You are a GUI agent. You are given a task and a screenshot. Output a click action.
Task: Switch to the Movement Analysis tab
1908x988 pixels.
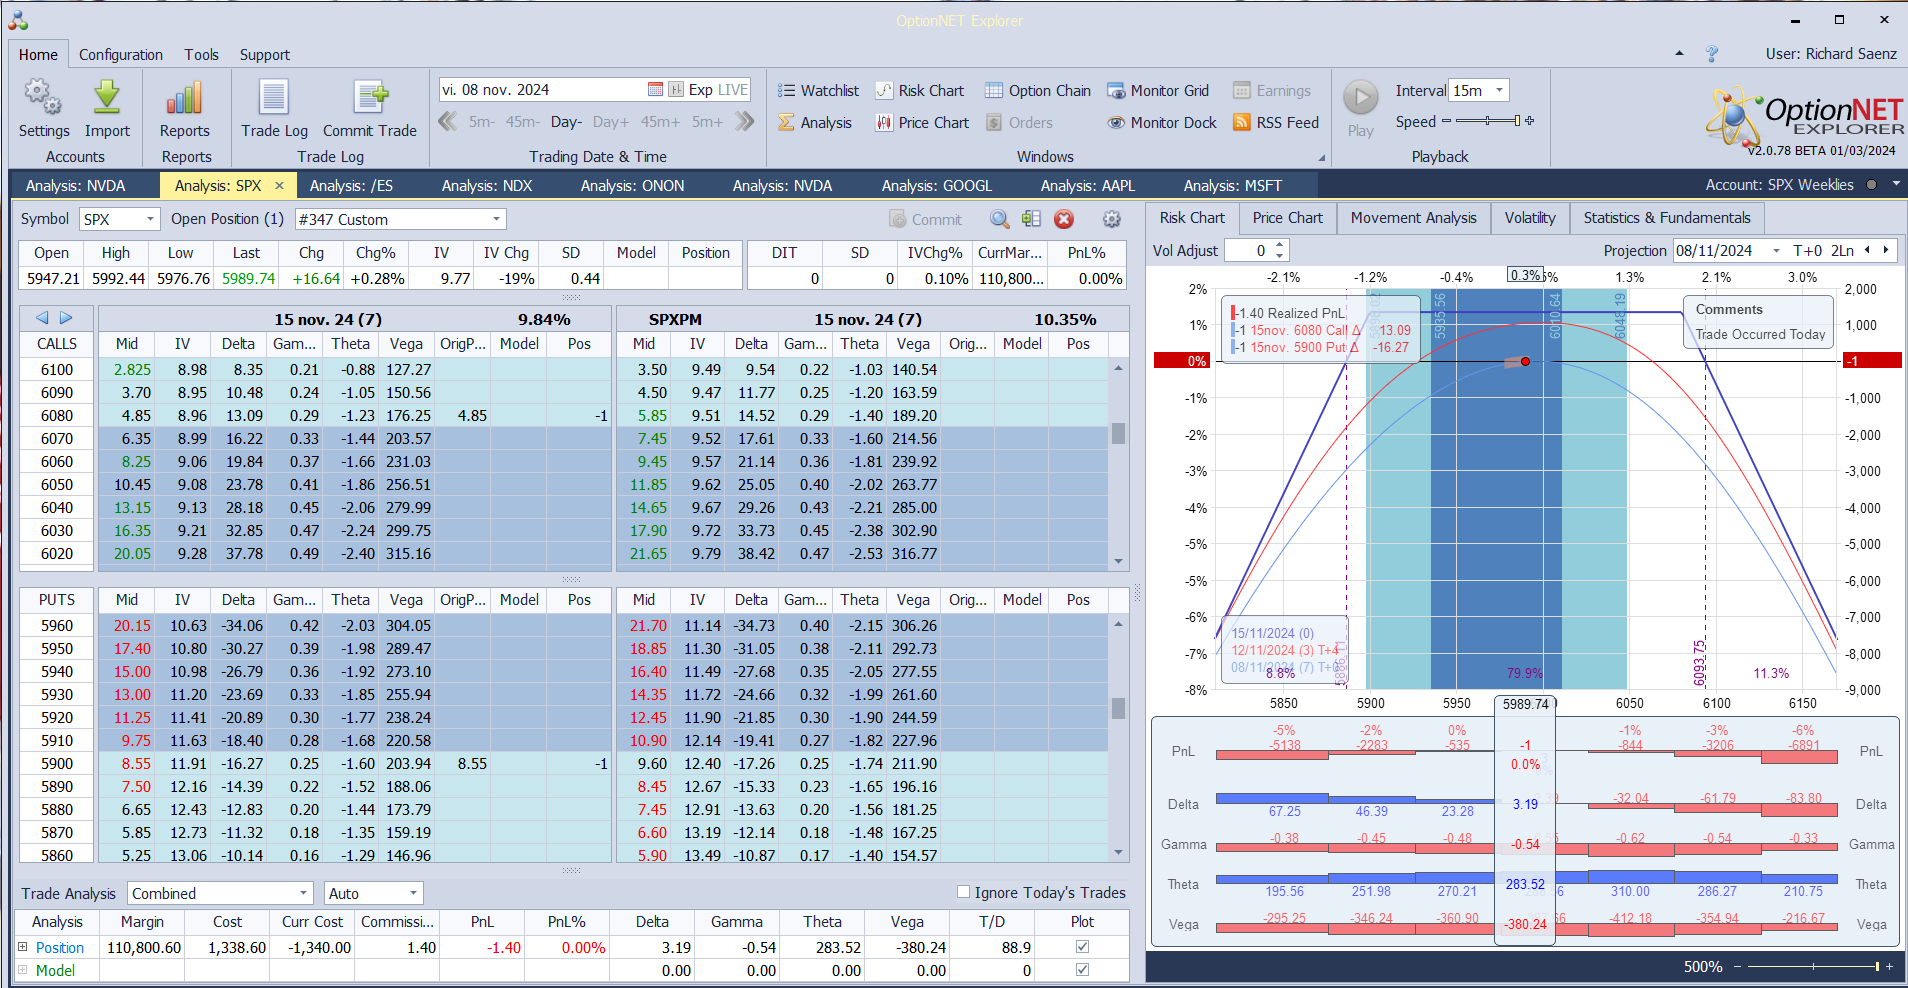point(1413,218)
